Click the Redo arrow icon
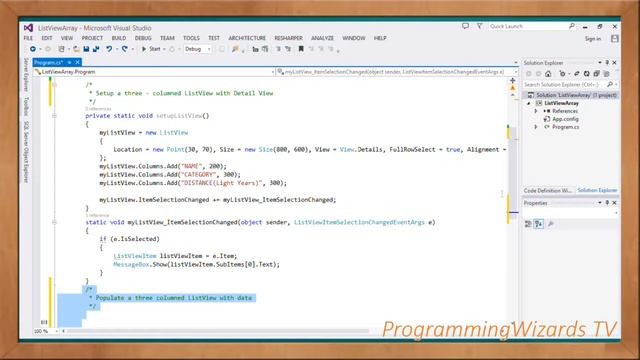640x360 pixels. tap(124, 49)
